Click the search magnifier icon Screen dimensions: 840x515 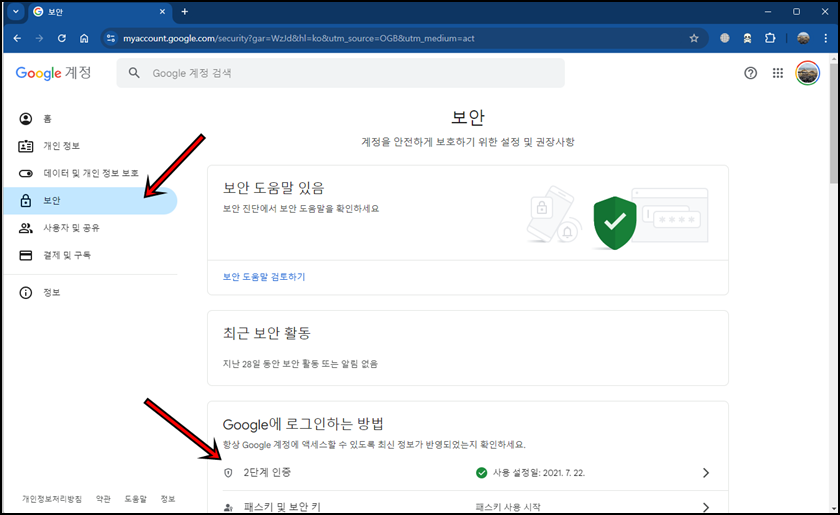(134, 73)
